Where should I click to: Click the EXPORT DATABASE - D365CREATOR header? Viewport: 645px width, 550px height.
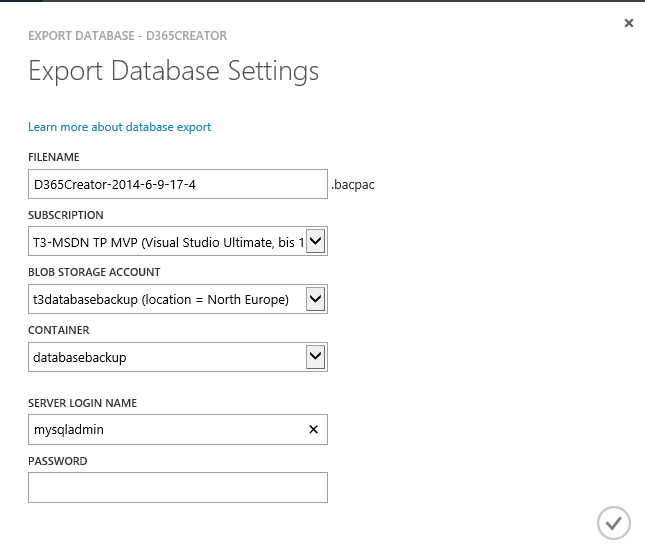[x=127, y=36]
